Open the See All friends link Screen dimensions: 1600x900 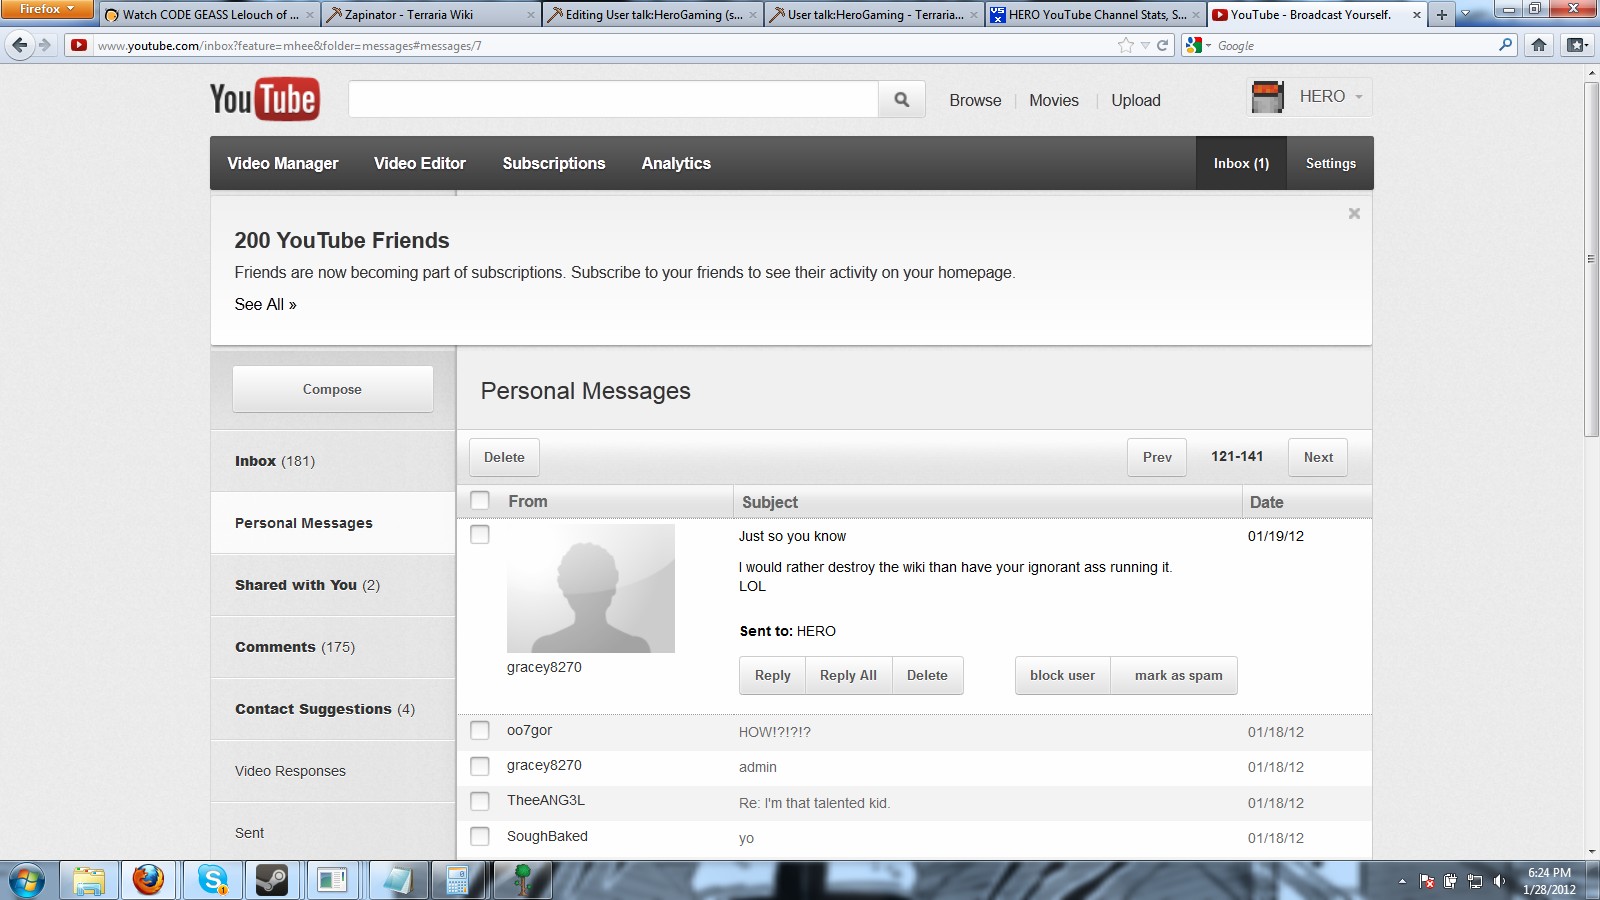click(x=264, y=304)
